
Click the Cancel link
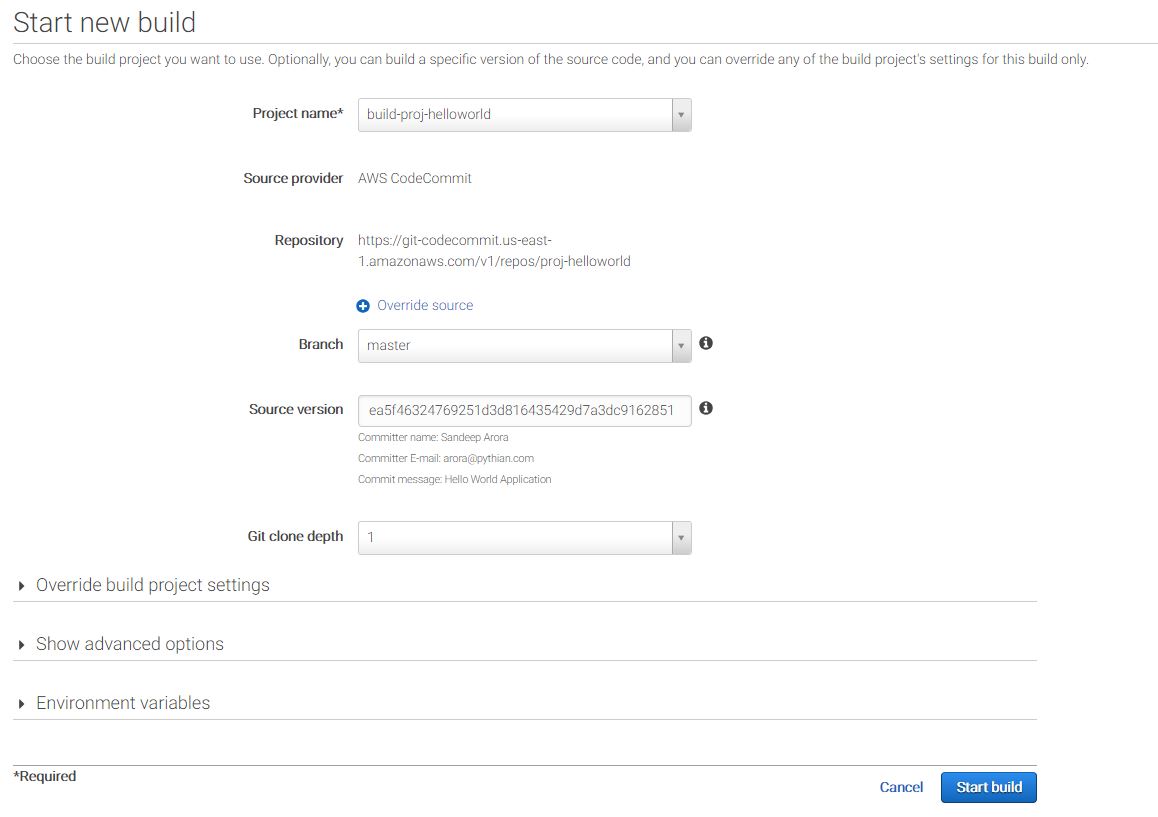[901, 787]
